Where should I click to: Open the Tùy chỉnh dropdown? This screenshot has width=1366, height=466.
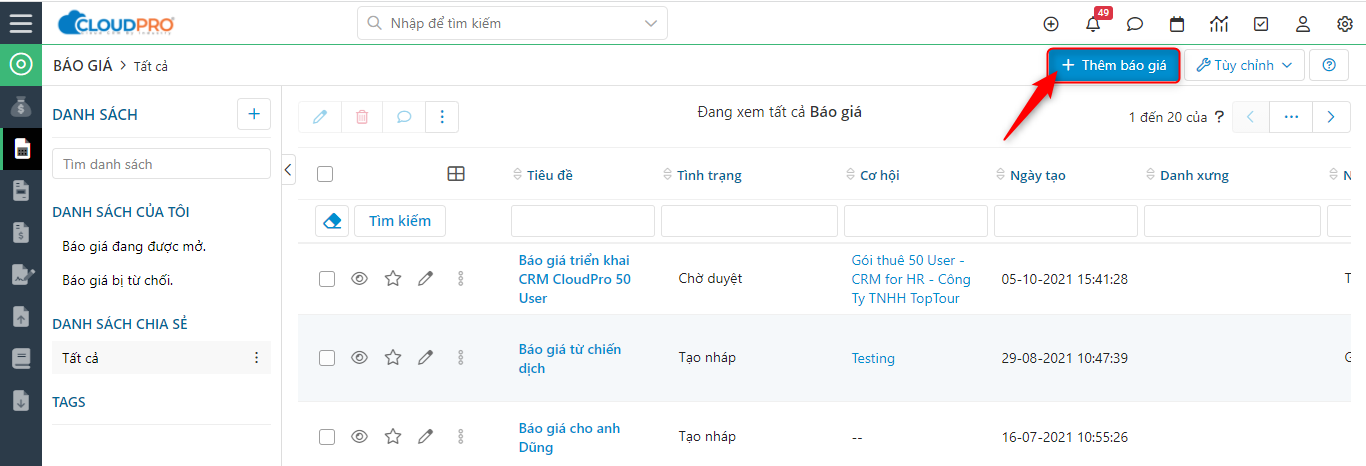click(1245, 65)
